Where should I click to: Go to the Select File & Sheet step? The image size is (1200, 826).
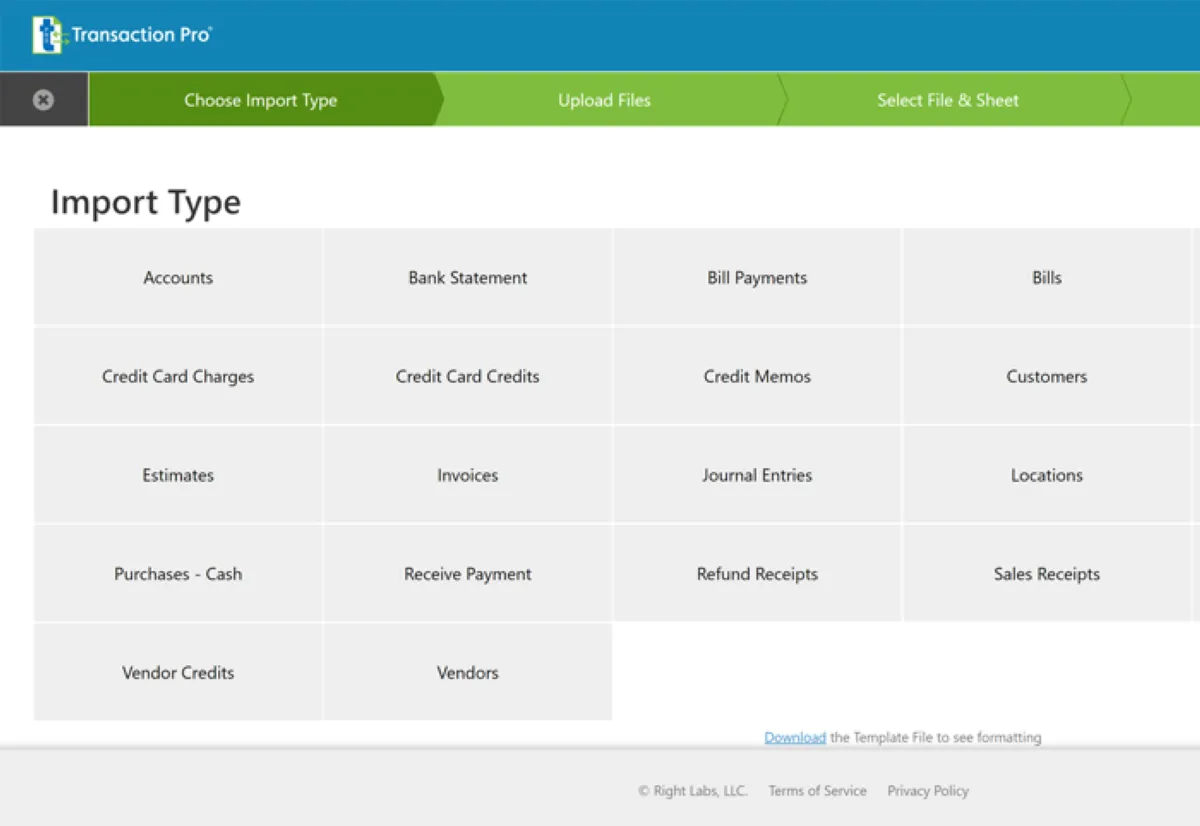[x=948, y=100]
